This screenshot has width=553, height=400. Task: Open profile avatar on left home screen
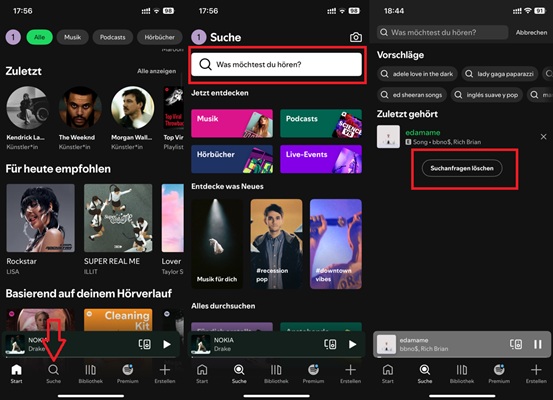[13, 37]
